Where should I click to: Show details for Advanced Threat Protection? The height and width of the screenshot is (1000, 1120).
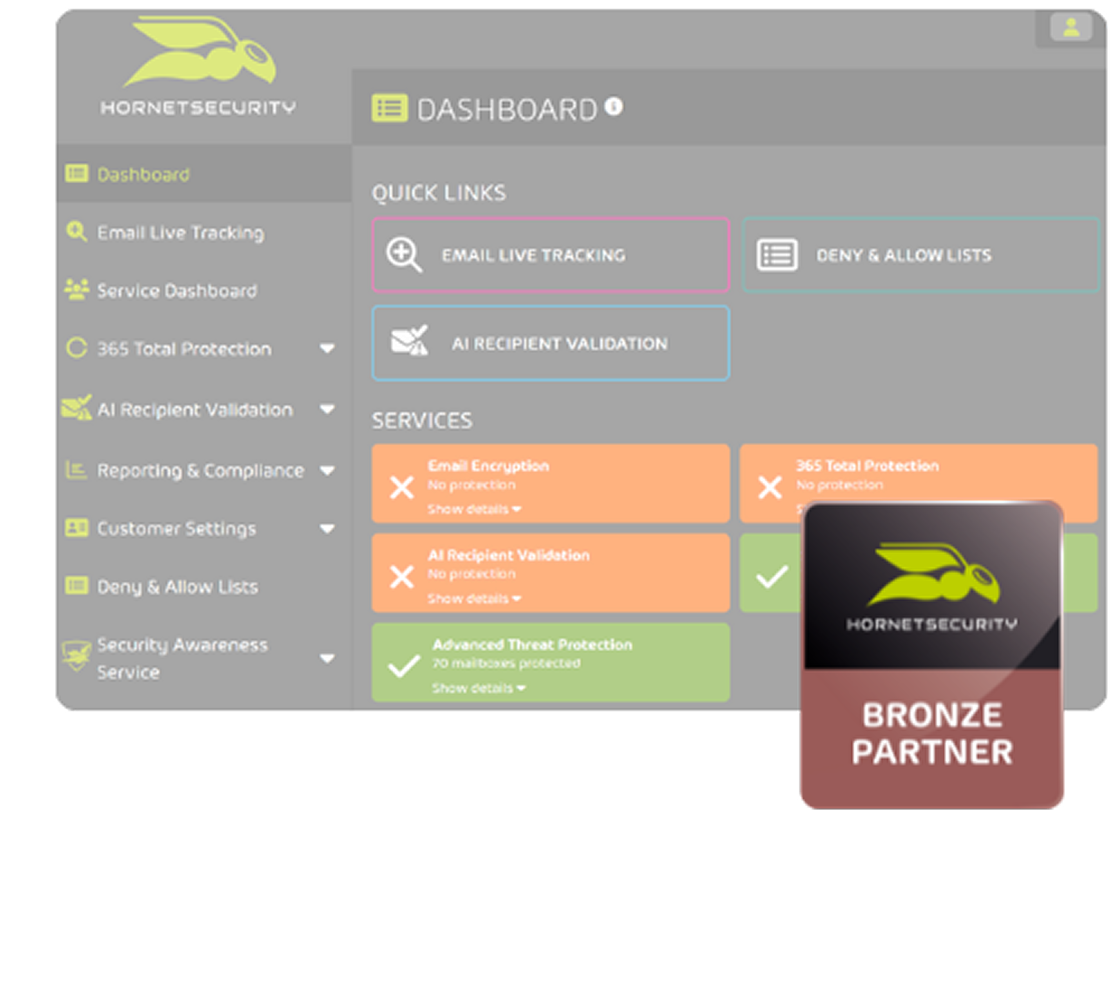point(479,688)
